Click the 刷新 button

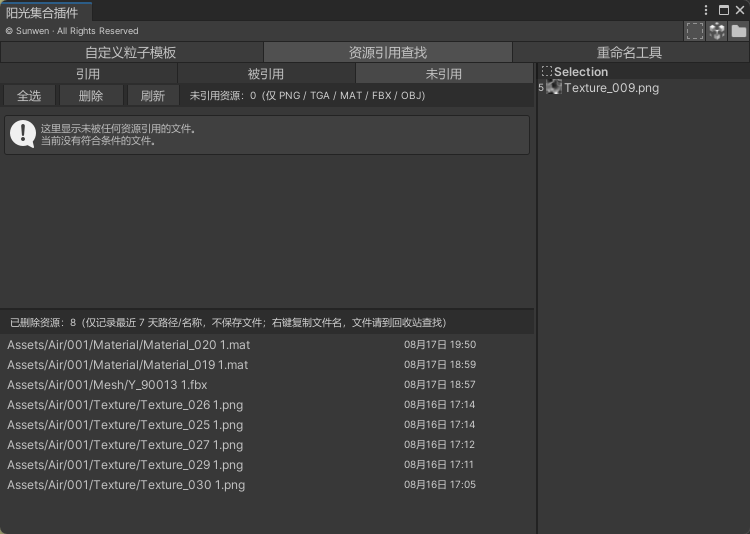tap(153, 96)
